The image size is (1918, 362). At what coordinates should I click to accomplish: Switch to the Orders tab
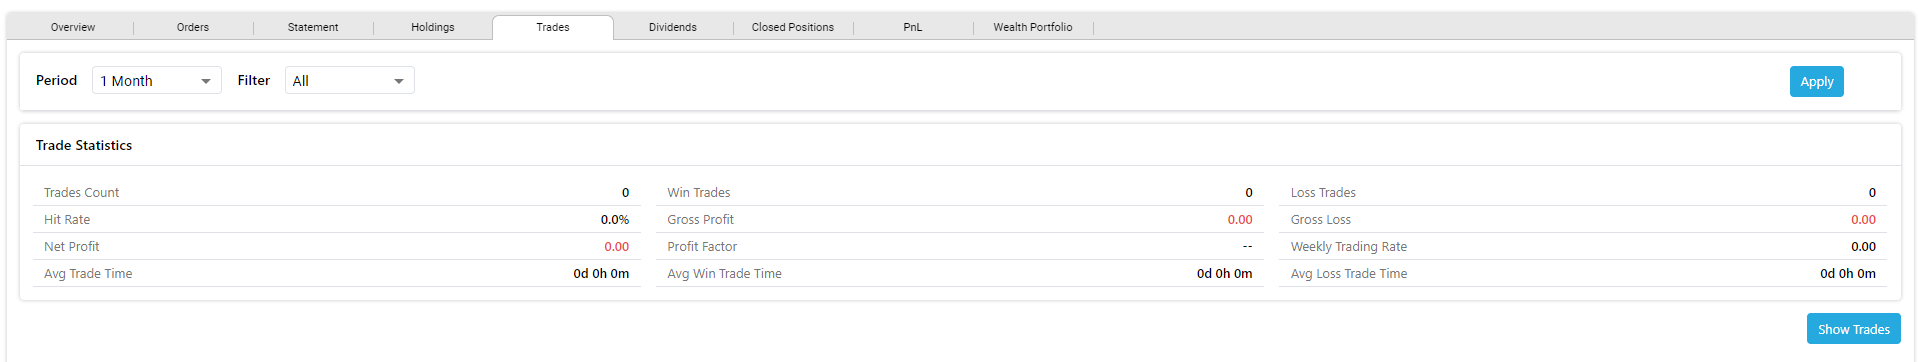pos(193,27)
